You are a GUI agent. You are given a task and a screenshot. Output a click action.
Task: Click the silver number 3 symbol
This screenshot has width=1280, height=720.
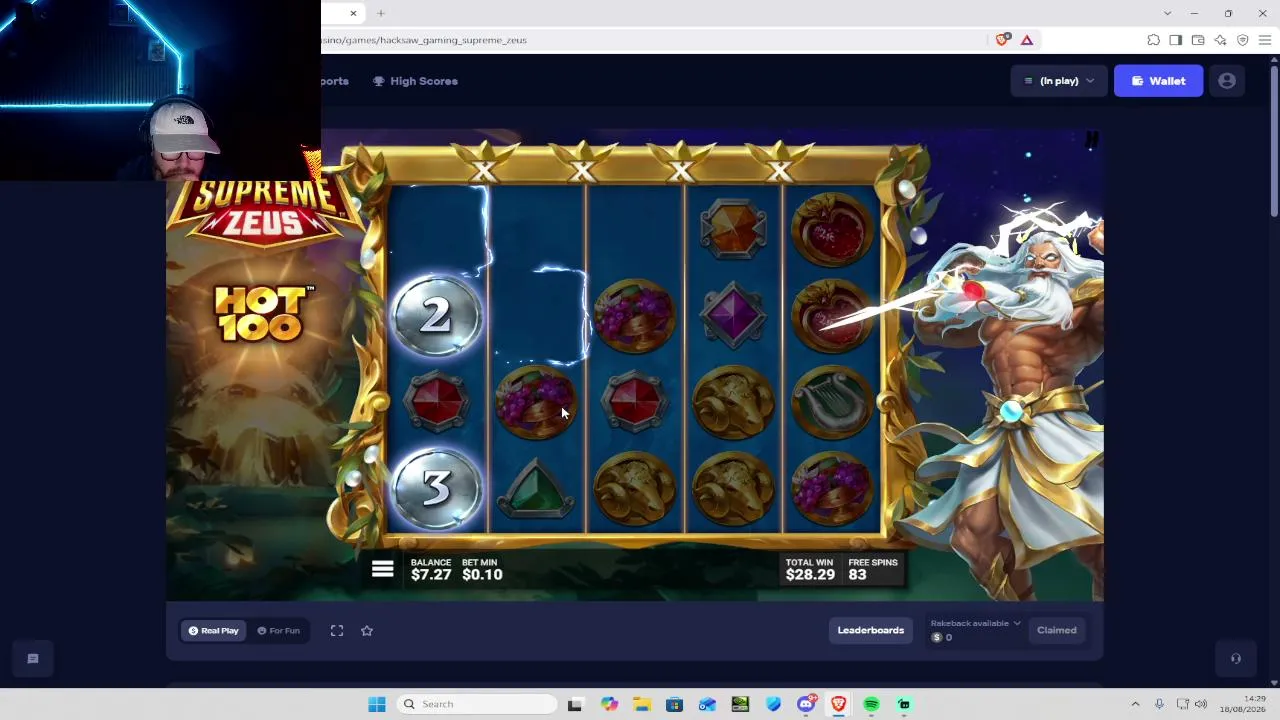[436, 488]
